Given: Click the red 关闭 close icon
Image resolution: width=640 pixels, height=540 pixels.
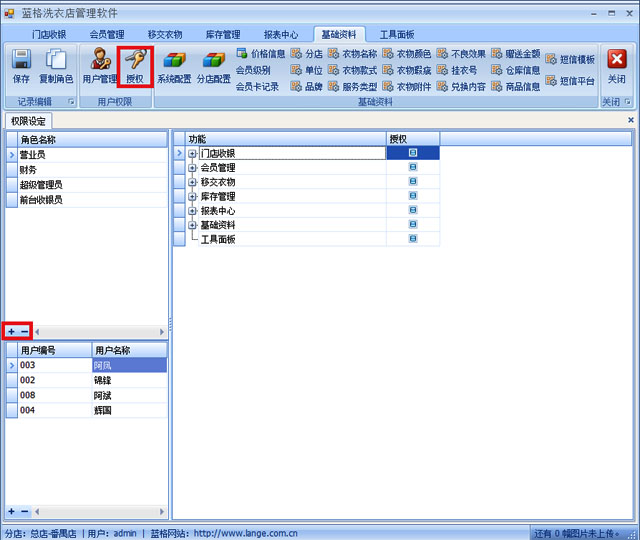Looking at the screenshot, I should click(x=617, y=60).
